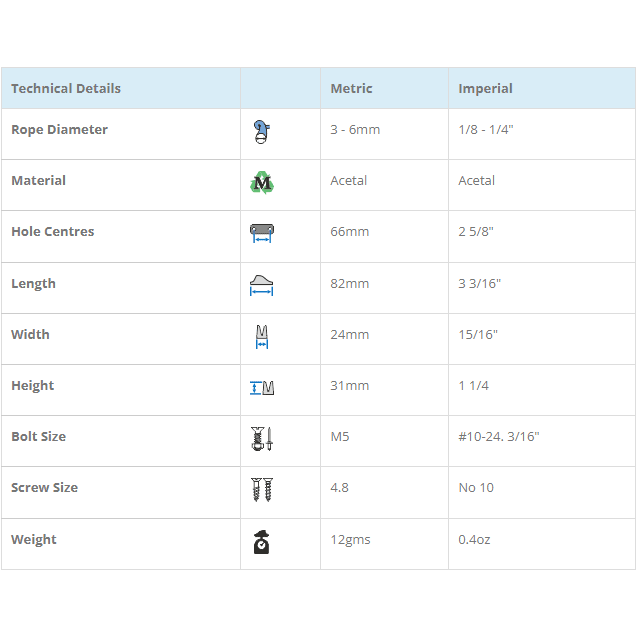
Task: Select the Technical Details header
Action: pyautogui.click(x=66, y=88)
